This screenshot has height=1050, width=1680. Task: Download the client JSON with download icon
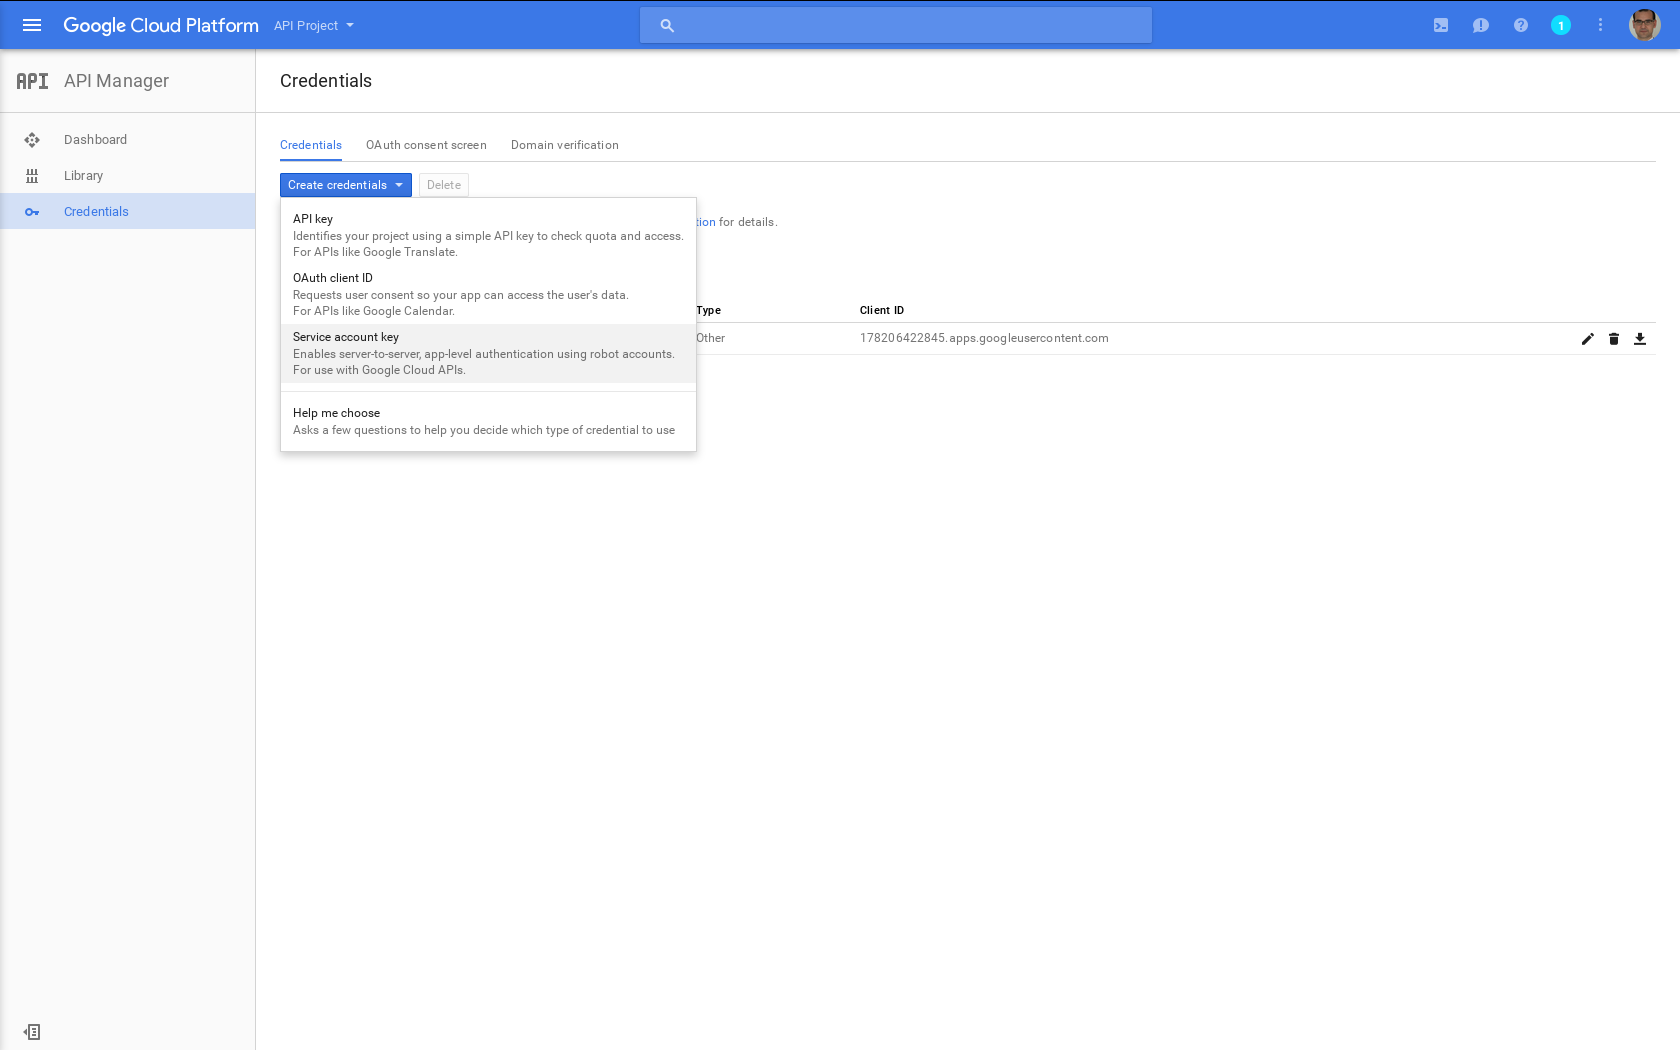click(x=1640, y=339)
